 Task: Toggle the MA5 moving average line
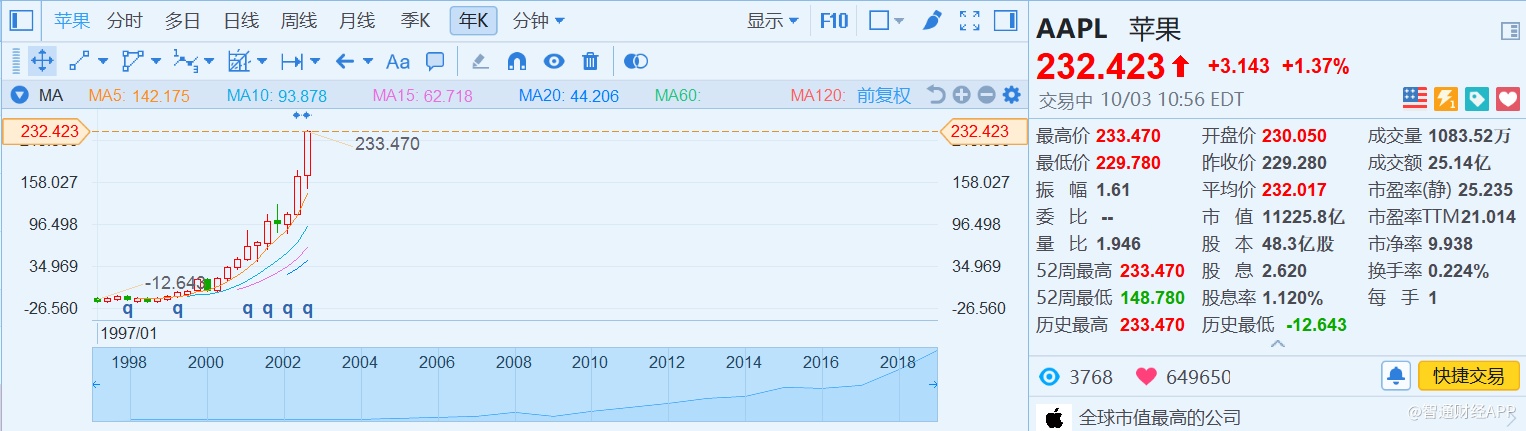coord(140,96)
